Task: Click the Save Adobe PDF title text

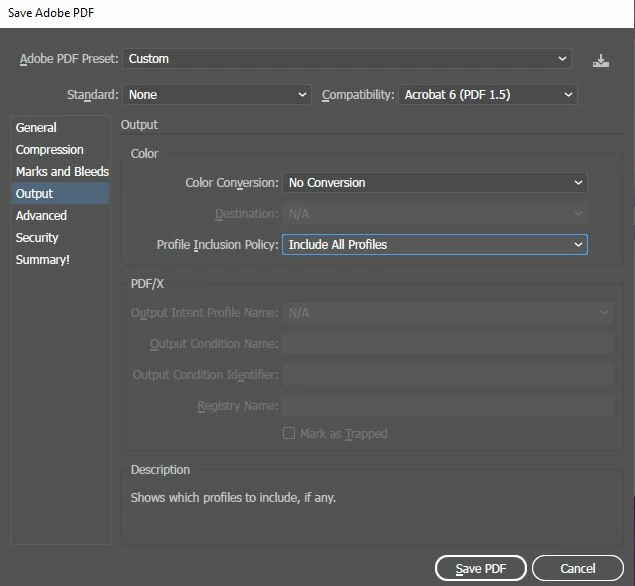Action: pyautogui.click(x=51, y=13)
